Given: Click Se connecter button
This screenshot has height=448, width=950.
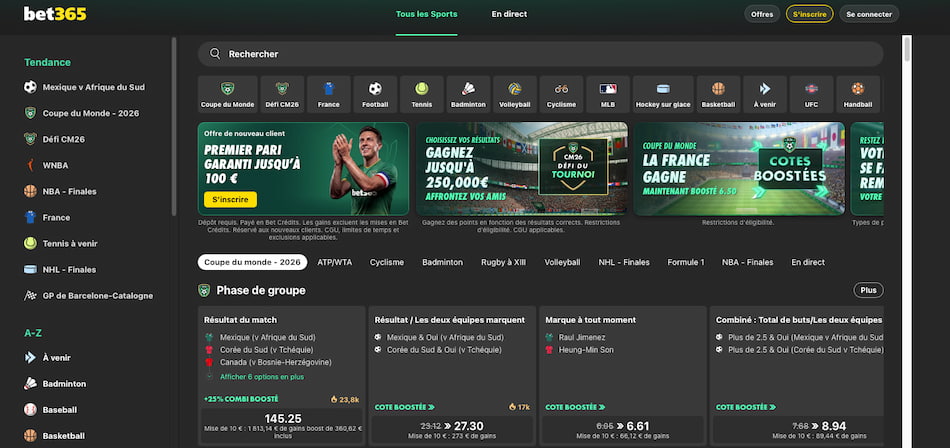Looking at the screenshot, I should pyautogui.click(x=869, y=14).
